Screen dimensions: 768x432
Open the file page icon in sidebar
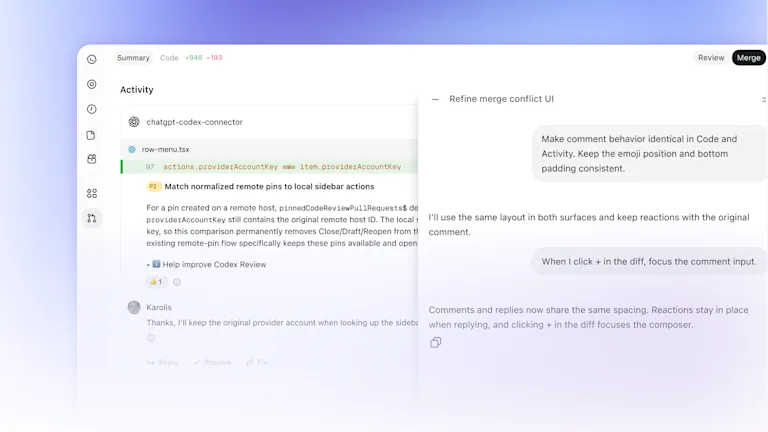(91, 135)
